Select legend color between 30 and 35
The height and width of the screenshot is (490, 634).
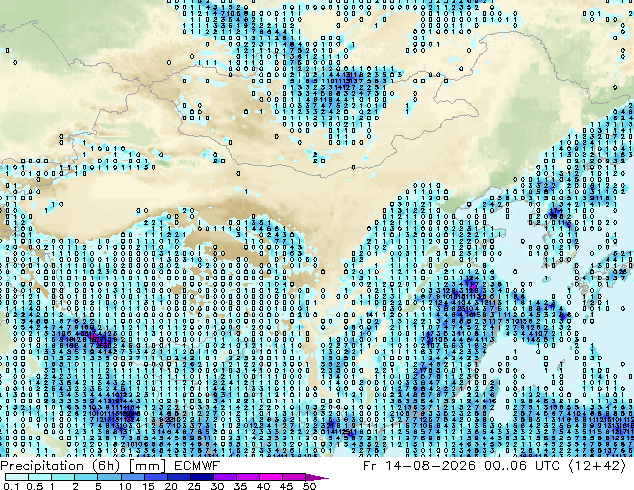click(224, 477)
